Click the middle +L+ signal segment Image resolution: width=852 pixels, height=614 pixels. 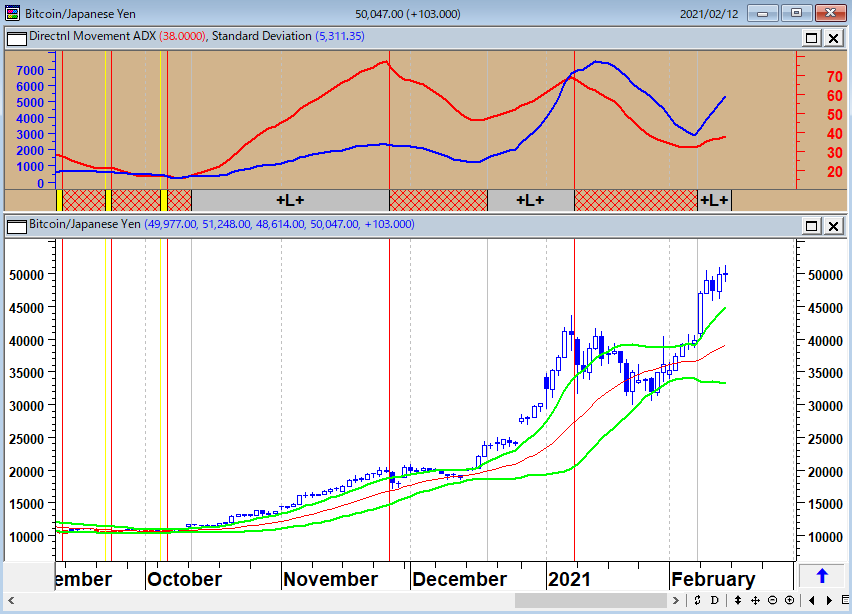[x=531, y=201]
